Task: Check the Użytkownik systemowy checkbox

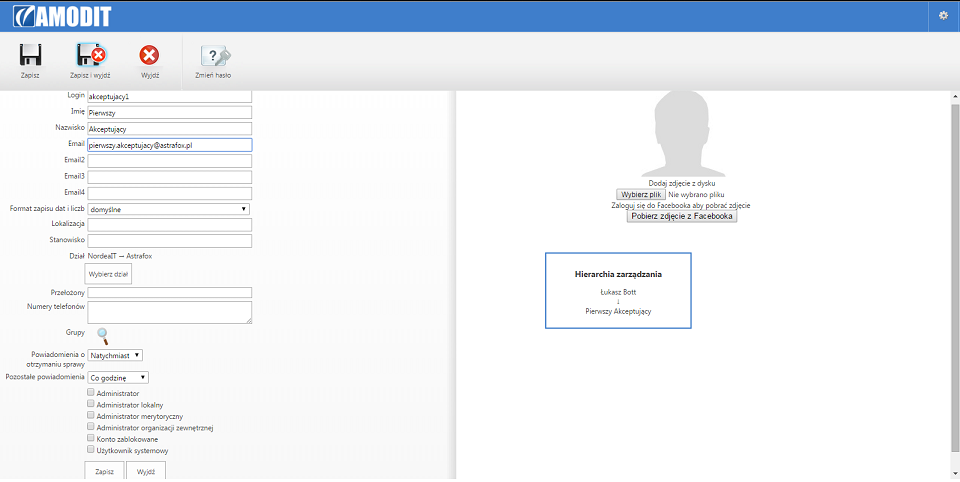Action: [91, 450]
